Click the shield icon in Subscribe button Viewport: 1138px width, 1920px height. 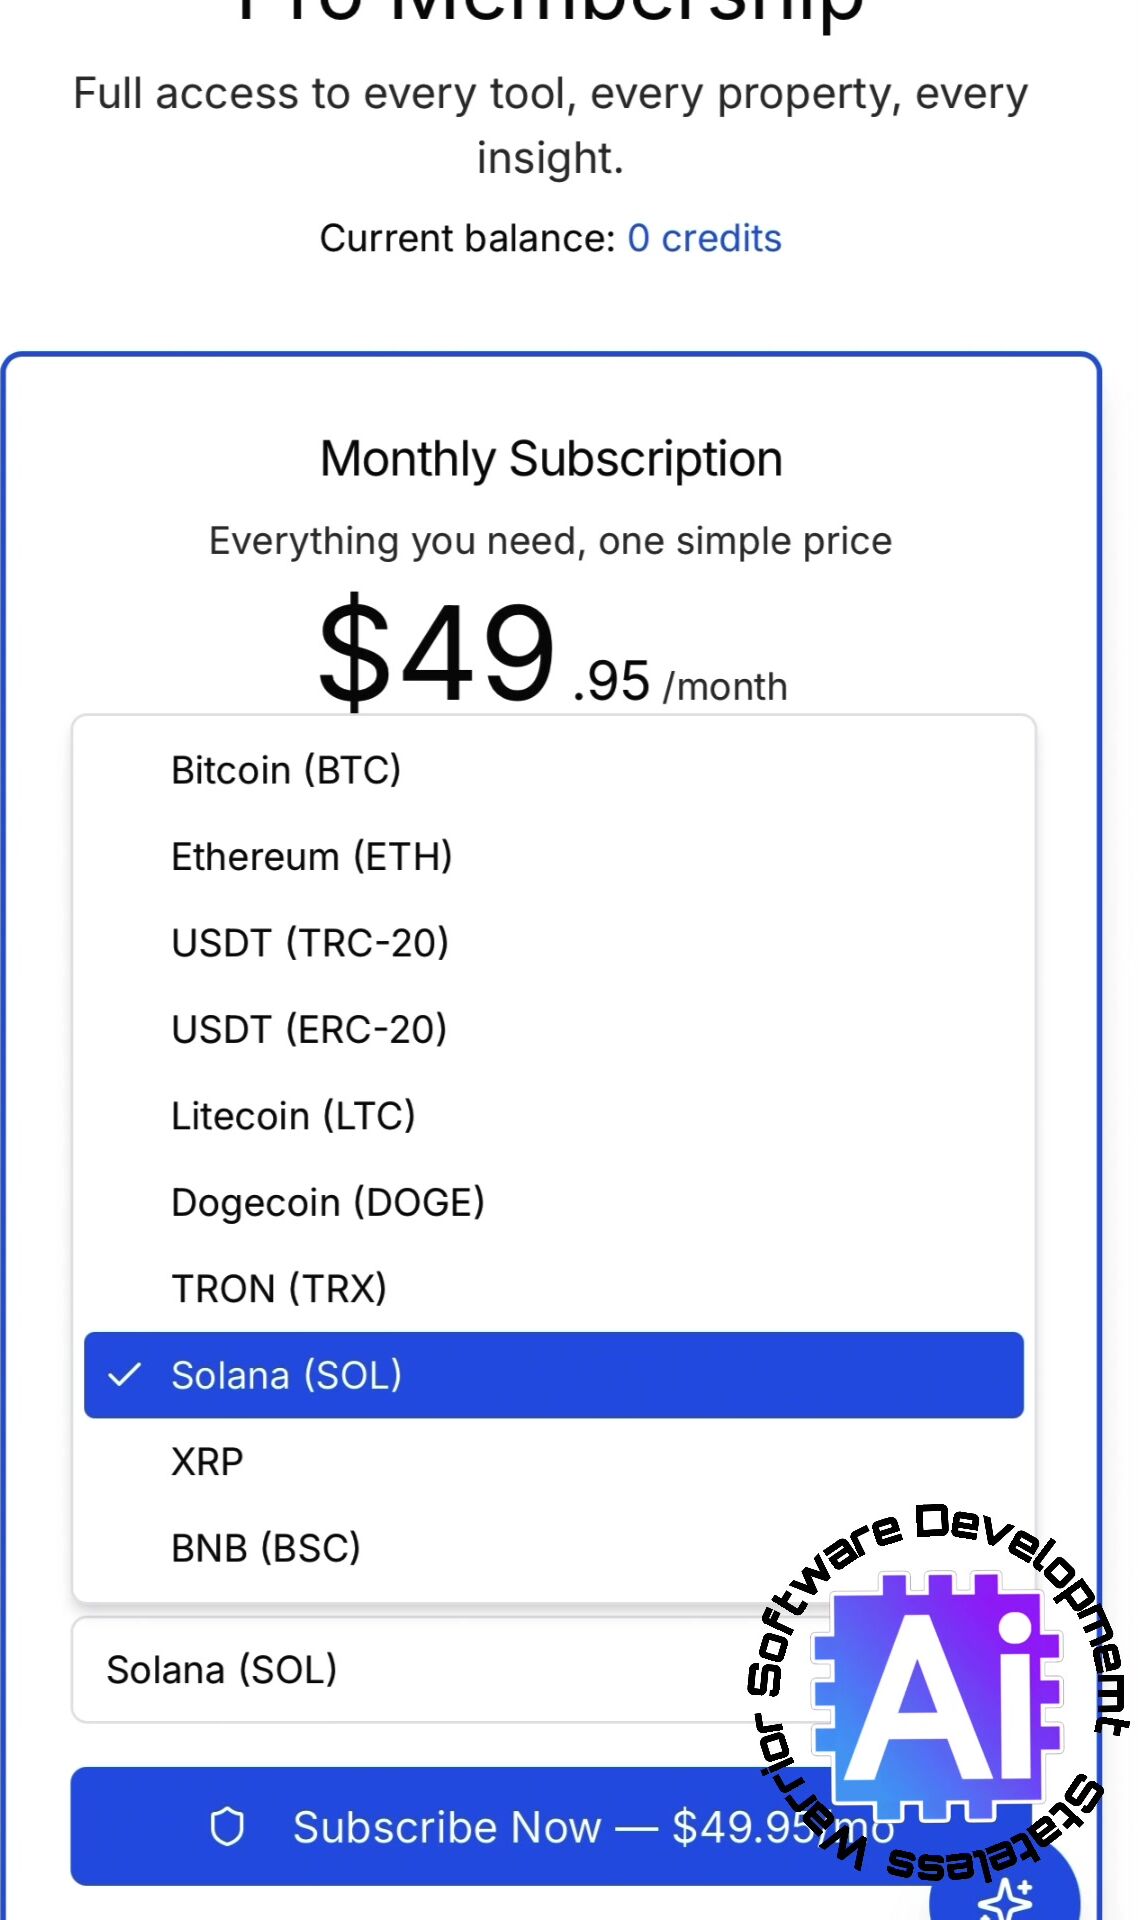point(227,1827)
